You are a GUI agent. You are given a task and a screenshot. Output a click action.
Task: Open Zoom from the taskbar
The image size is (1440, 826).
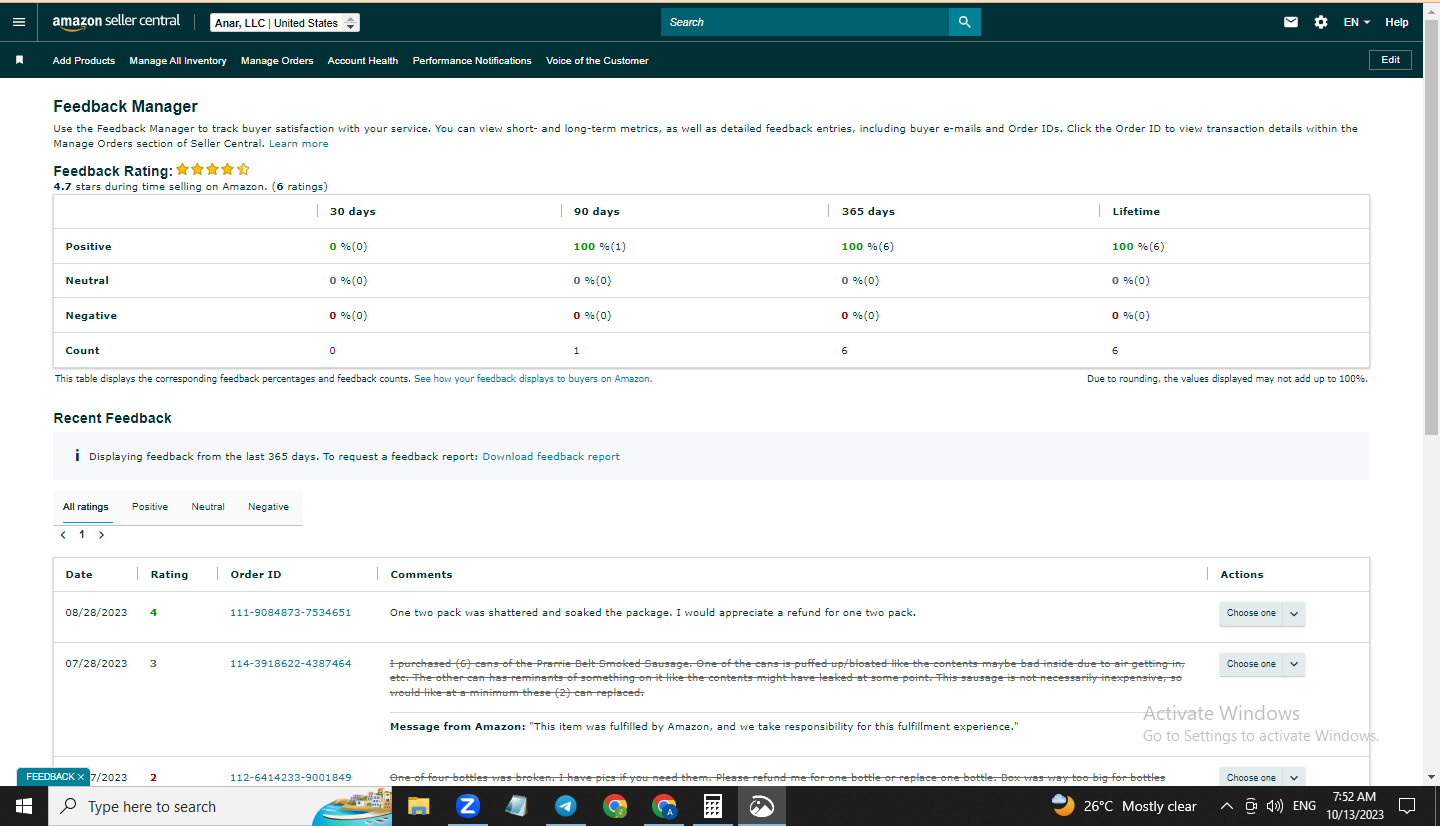[468, 806]
